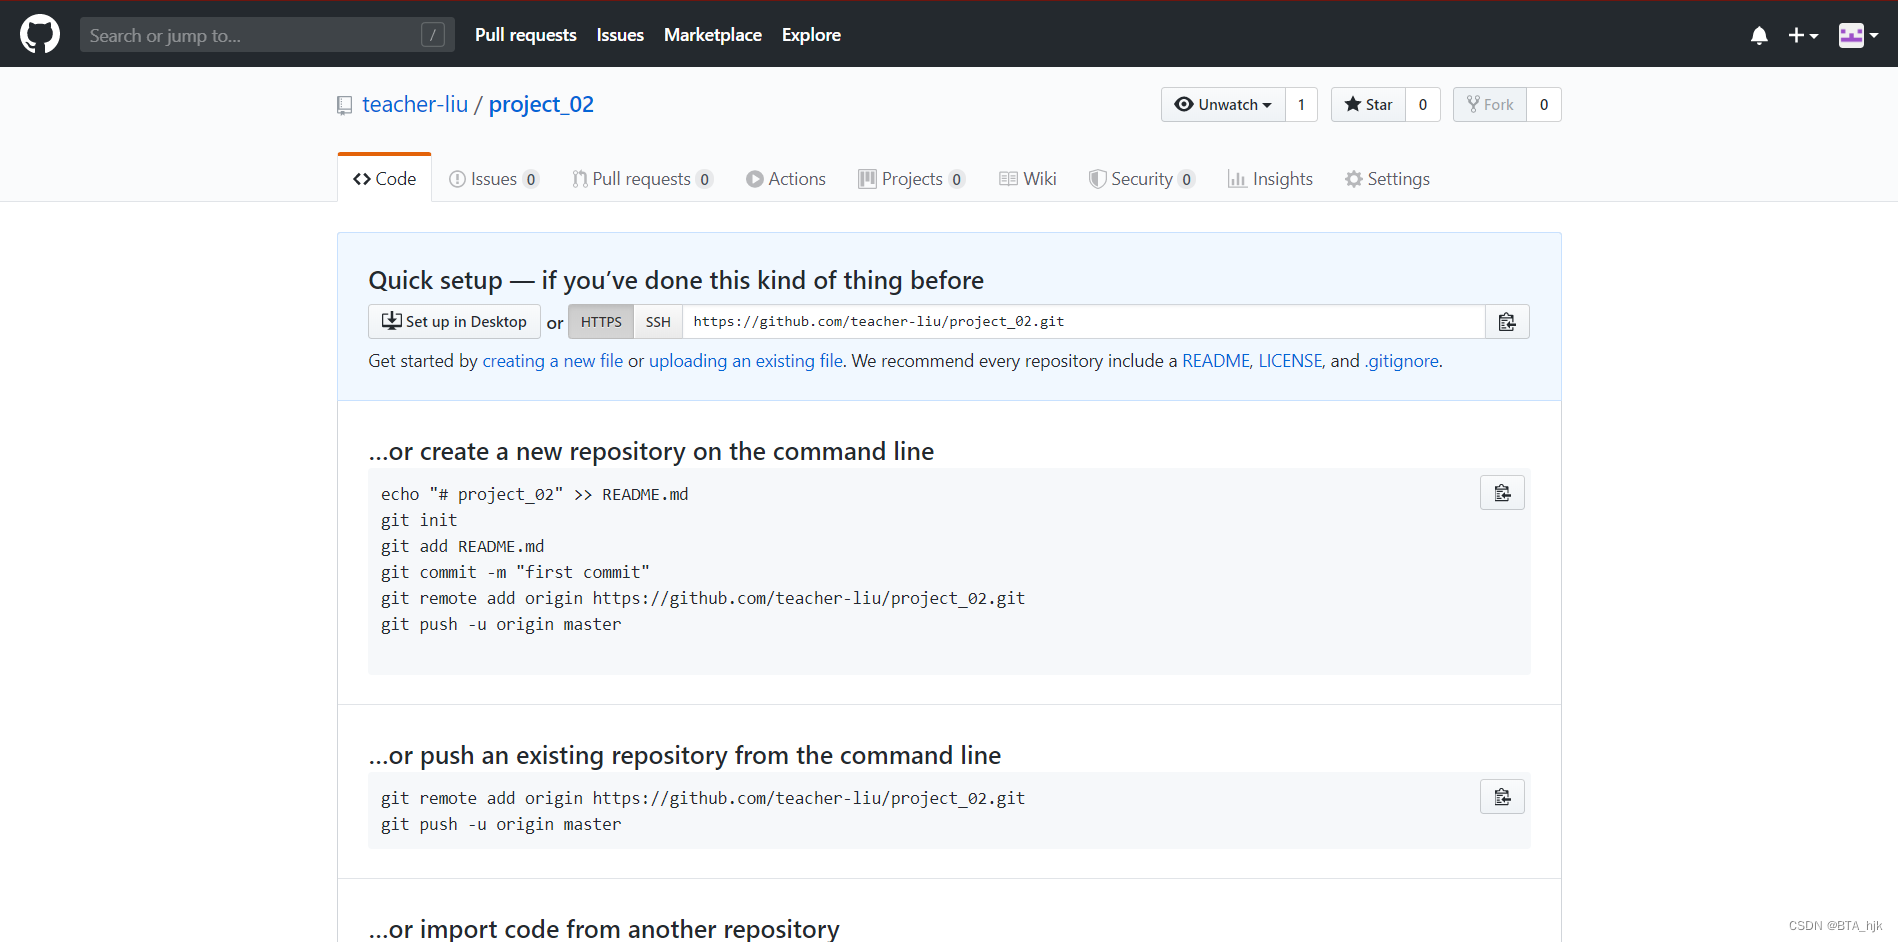The image size is (1898, 942).
Task: Switch to the Wiki tab
Action: [1028, 179]
